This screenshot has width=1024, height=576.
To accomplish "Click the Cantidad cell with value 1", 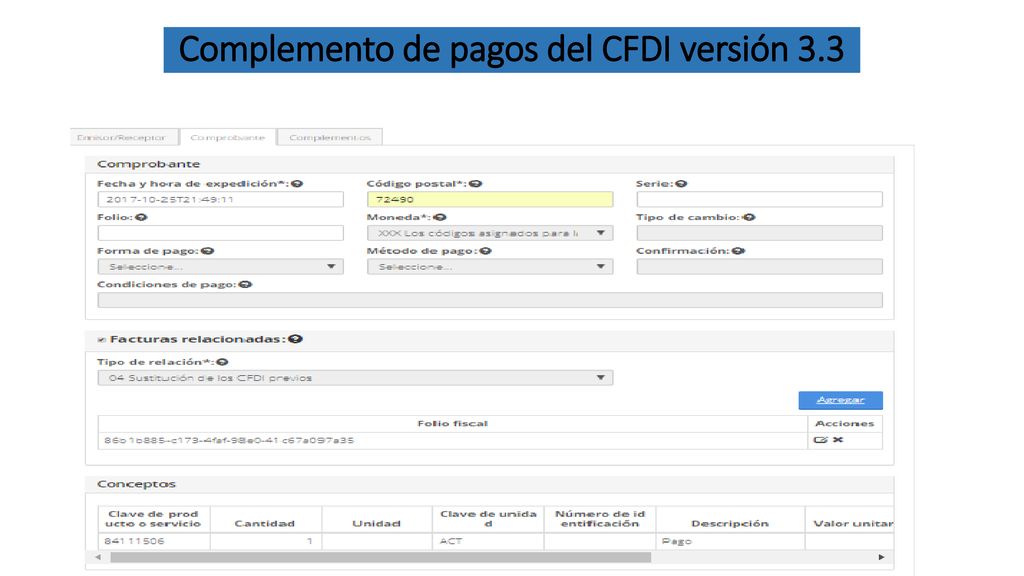I will (x=265, y=541).
